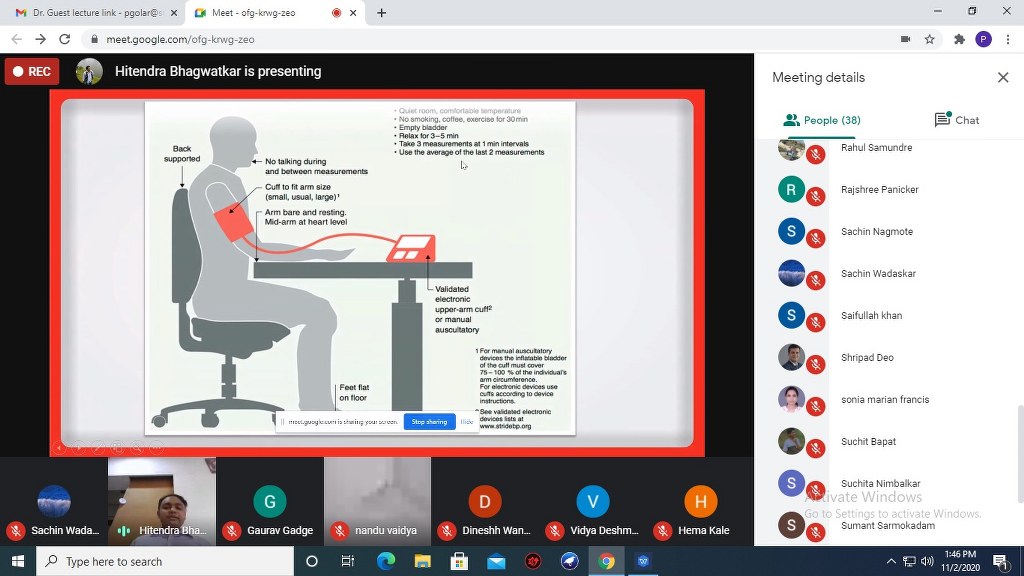The width and height of the screenshot is (1024, 576).
Task: Bookmark this page with the star
Action: (x=929, y=39)
